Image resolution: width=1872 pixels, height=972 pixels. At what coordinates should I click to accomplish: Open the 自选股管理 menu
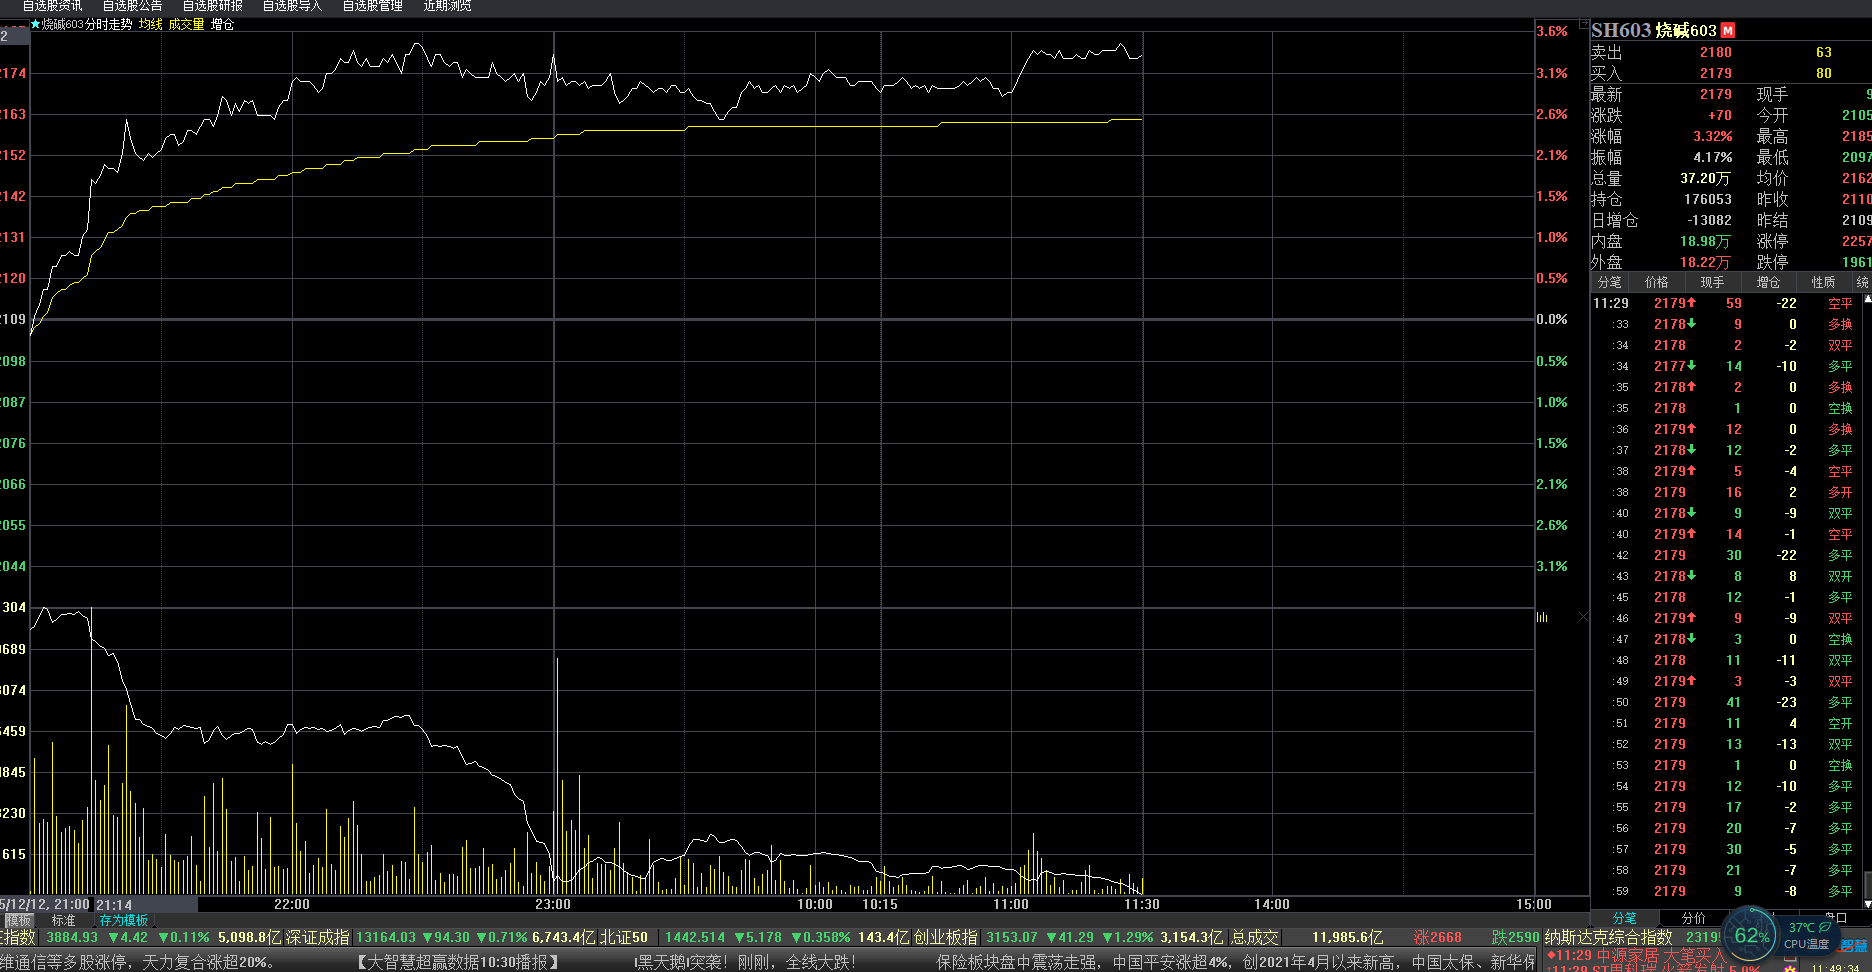coord(372,6)
